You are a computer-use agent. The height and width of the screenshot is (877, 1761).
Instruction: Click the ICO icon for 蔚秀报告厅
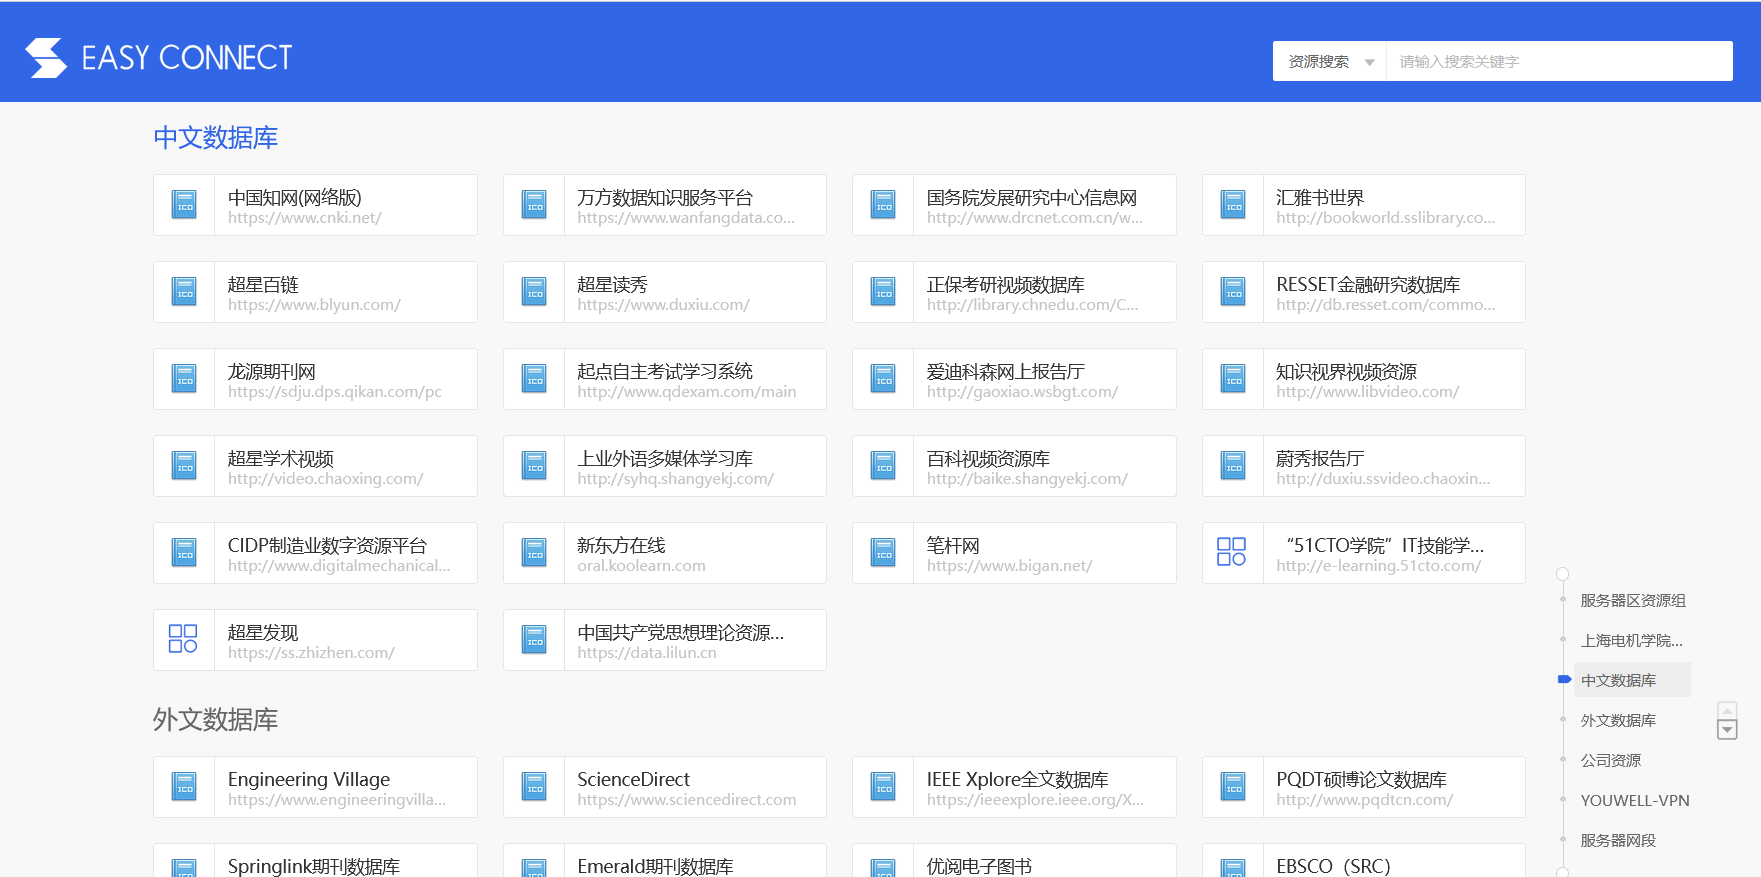[x=1234, y=466]
